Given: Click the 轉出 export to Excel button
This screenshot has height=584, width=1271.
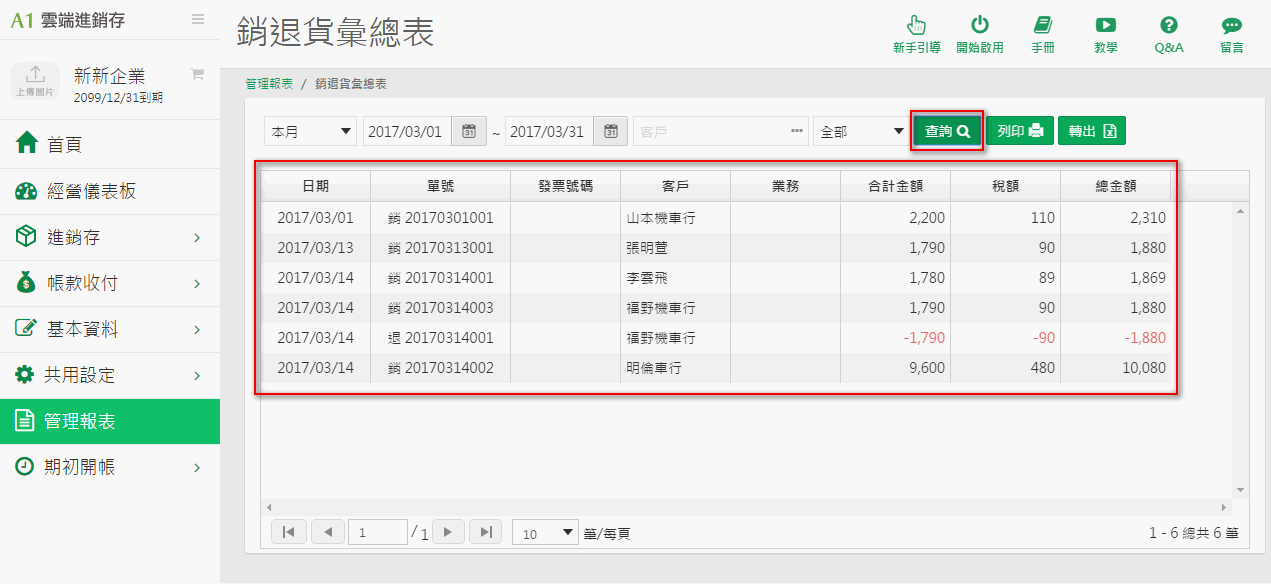Looking at the screenshot, I should 1092,131.
